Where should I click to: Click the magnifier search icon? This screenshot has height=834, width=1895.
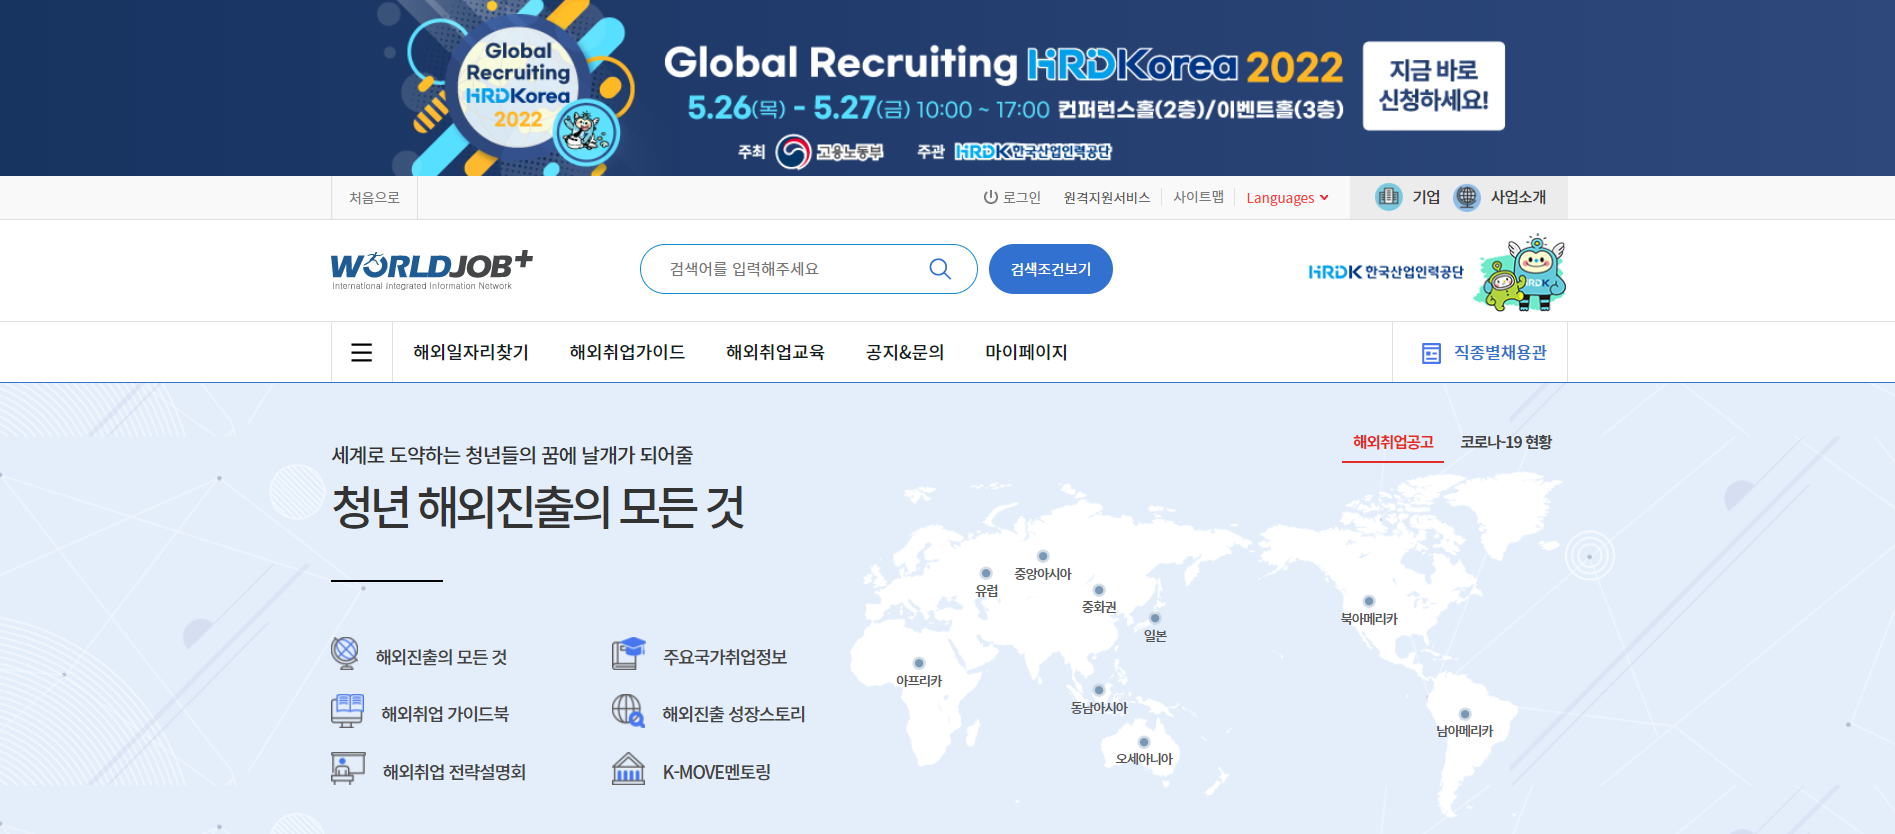pyautogui.click(x=940, y=269)
